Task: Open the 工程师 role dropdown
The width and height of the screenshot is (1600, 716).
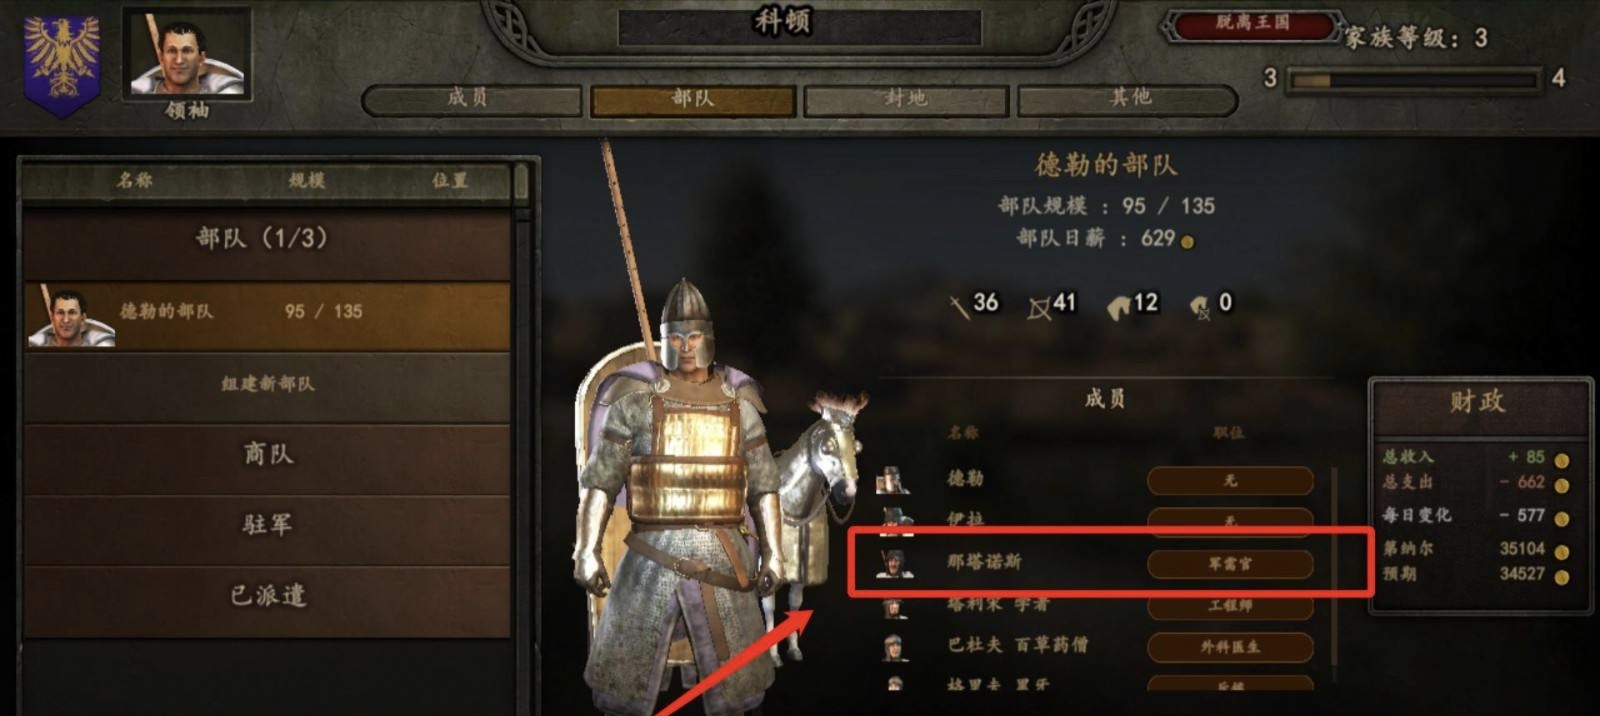Action: 1230,605
